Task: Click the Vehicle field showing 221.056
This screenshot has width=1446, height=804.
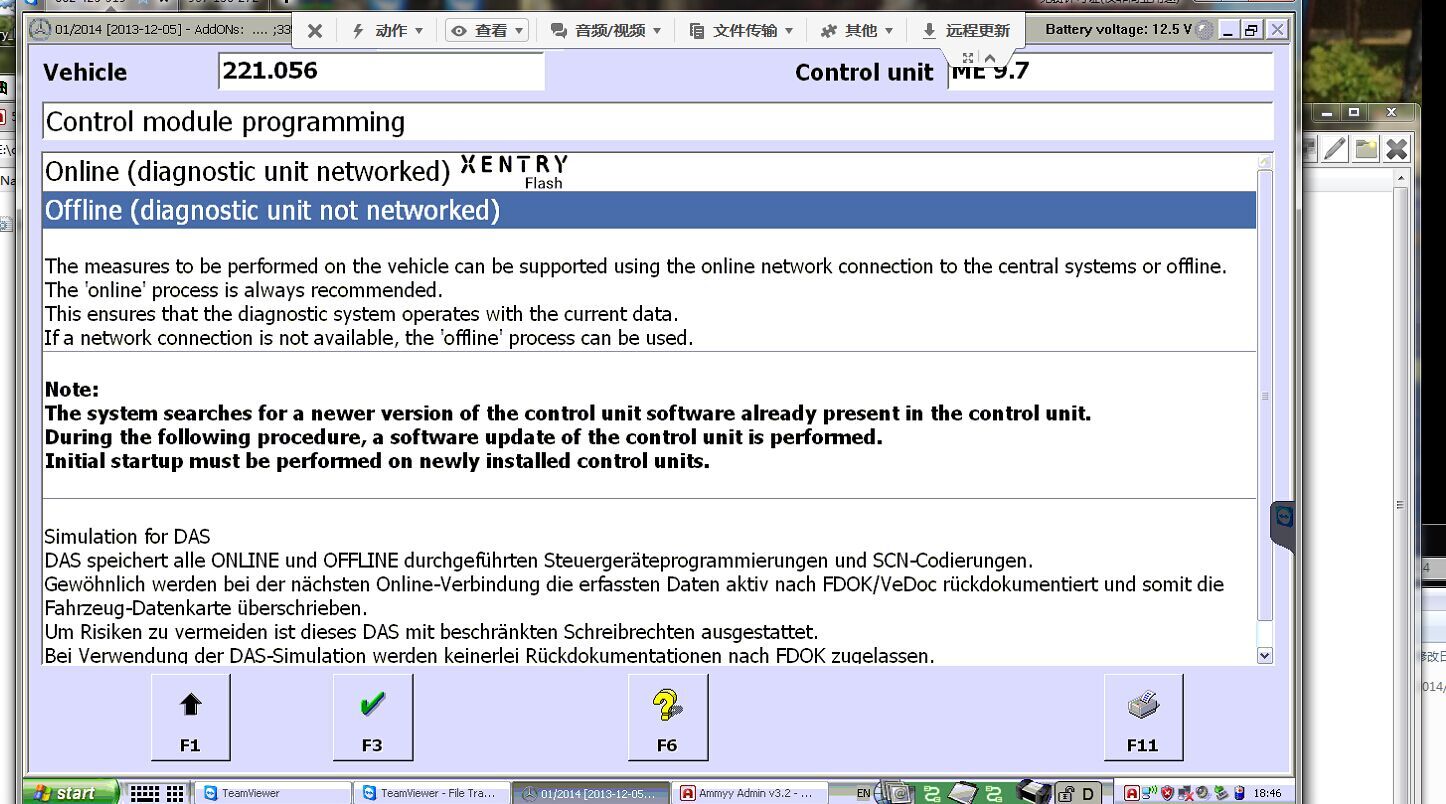Action: pyautogui.click(x=382, y=71)
